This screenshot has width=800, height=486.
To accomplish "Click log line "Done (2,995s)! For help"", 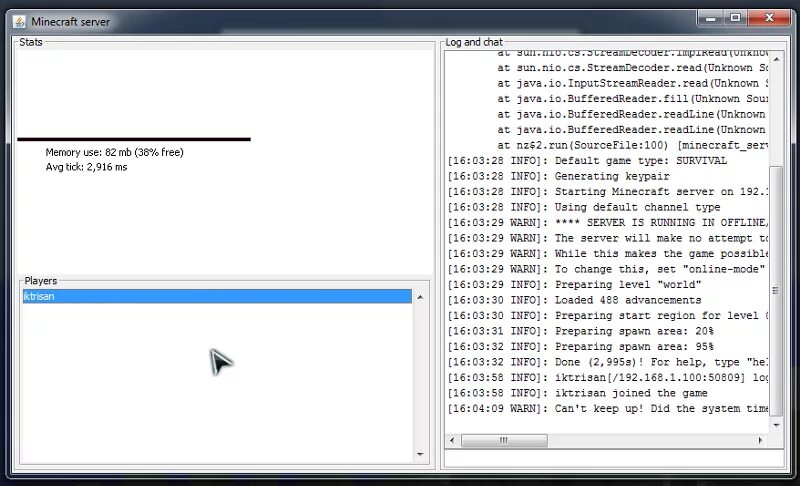I will [608, 362].
